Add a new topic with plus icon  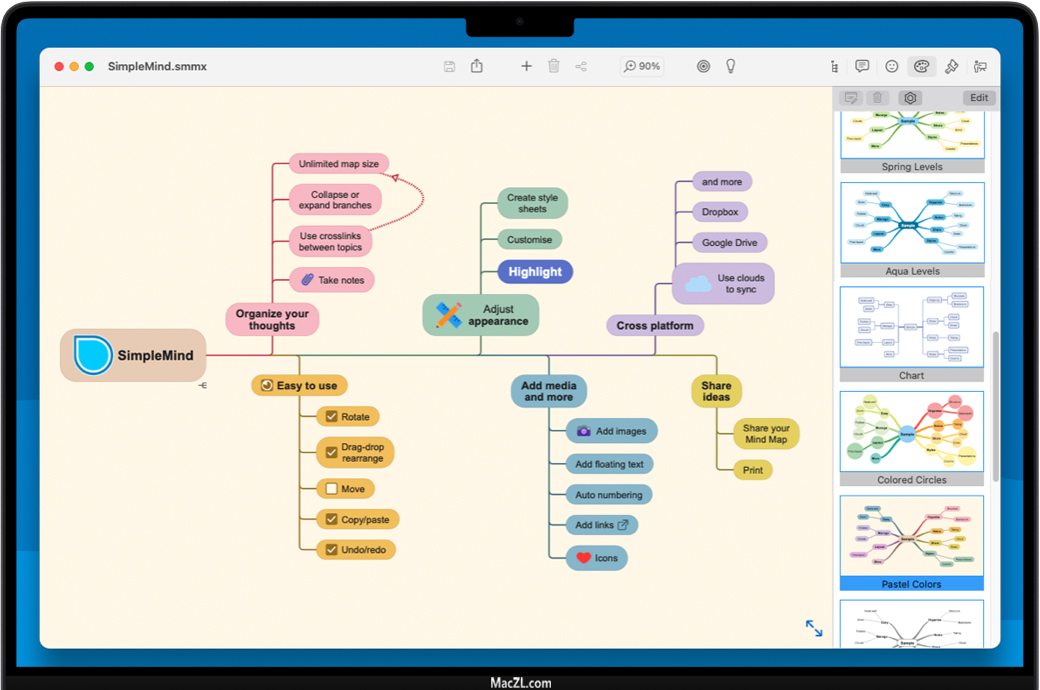526,66
